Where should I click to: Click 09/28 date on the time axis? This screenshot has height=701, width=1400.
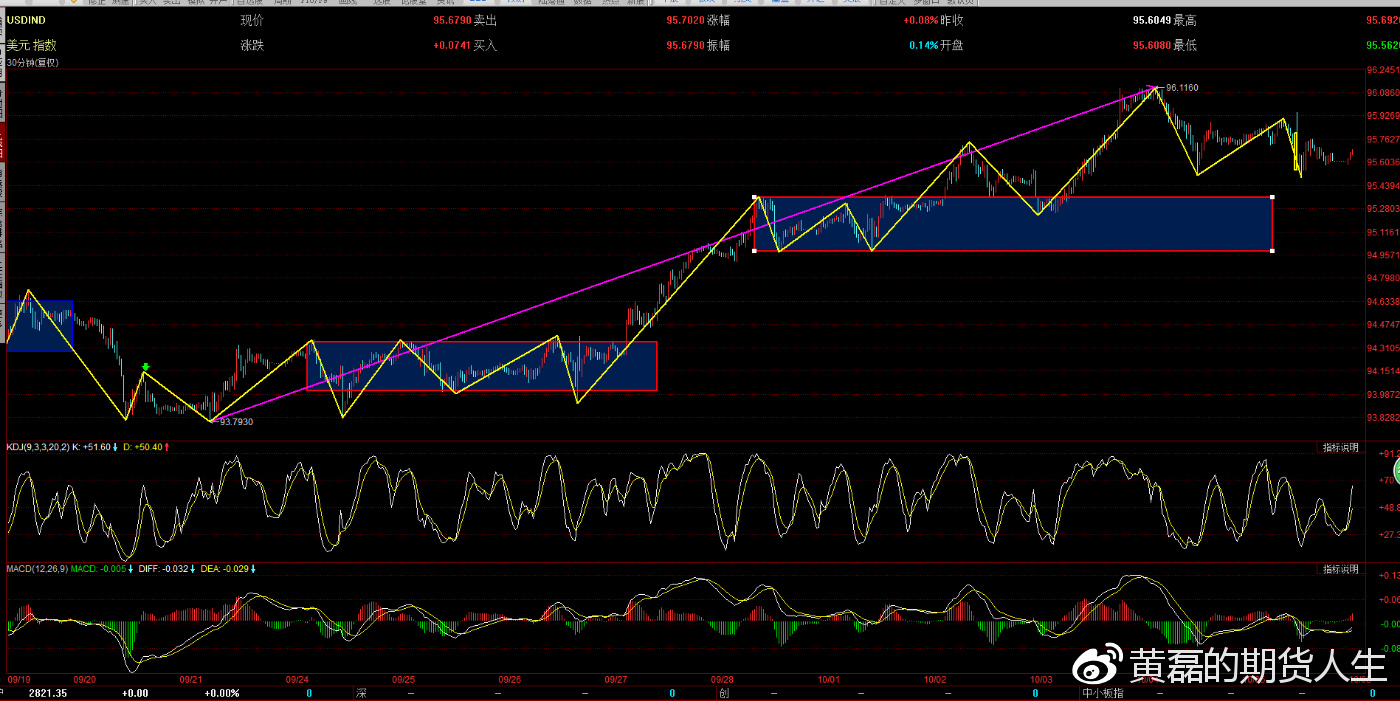722,678
